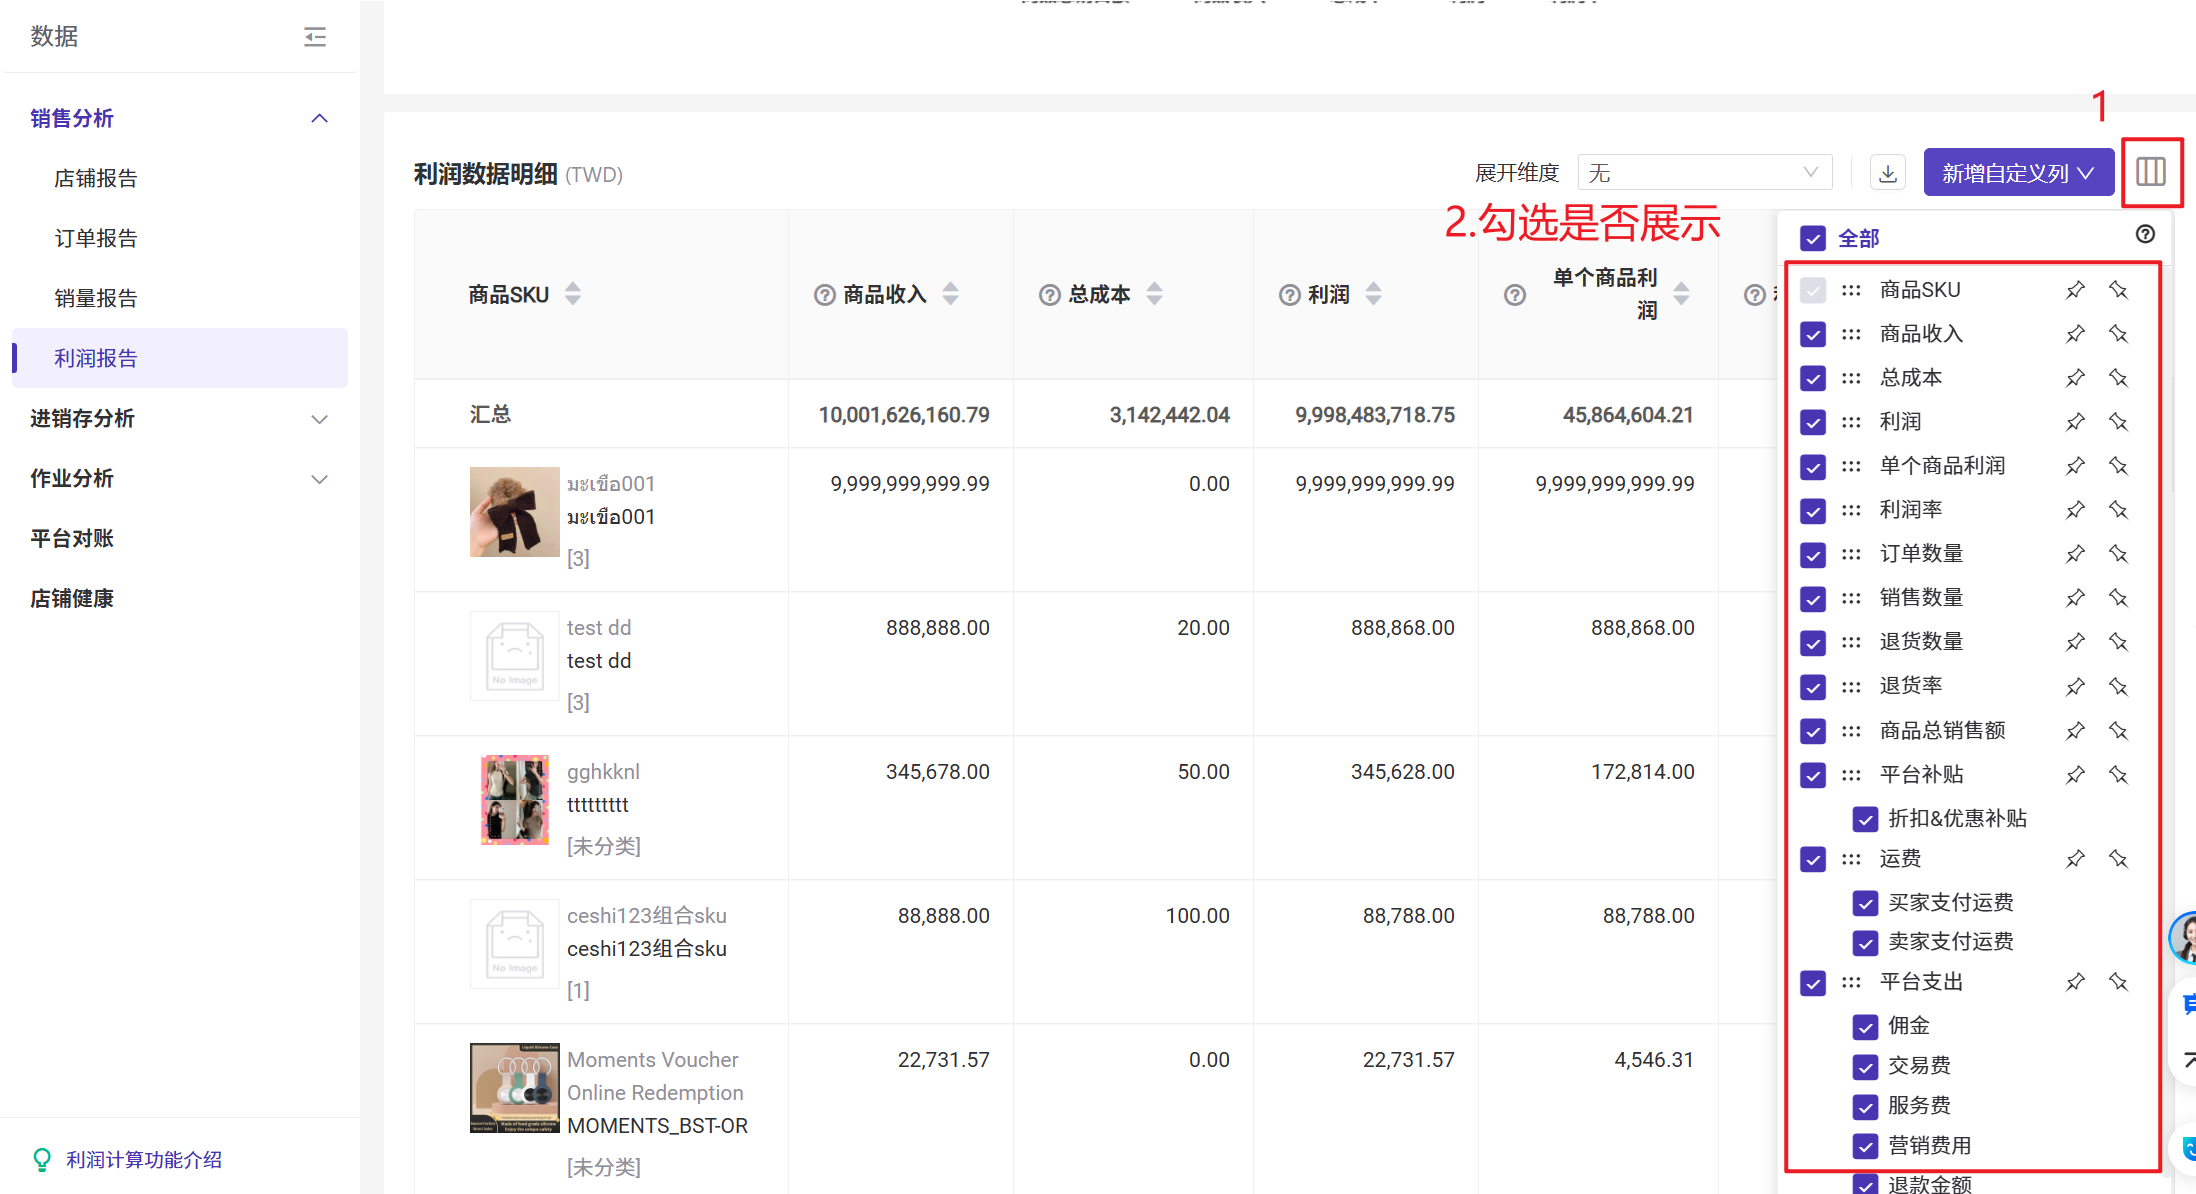Image resolution: width=2196 pixels, height=1194 pixels.
Task: Uncheck the 利润率 column checkbox
Action: point(1813,511)
